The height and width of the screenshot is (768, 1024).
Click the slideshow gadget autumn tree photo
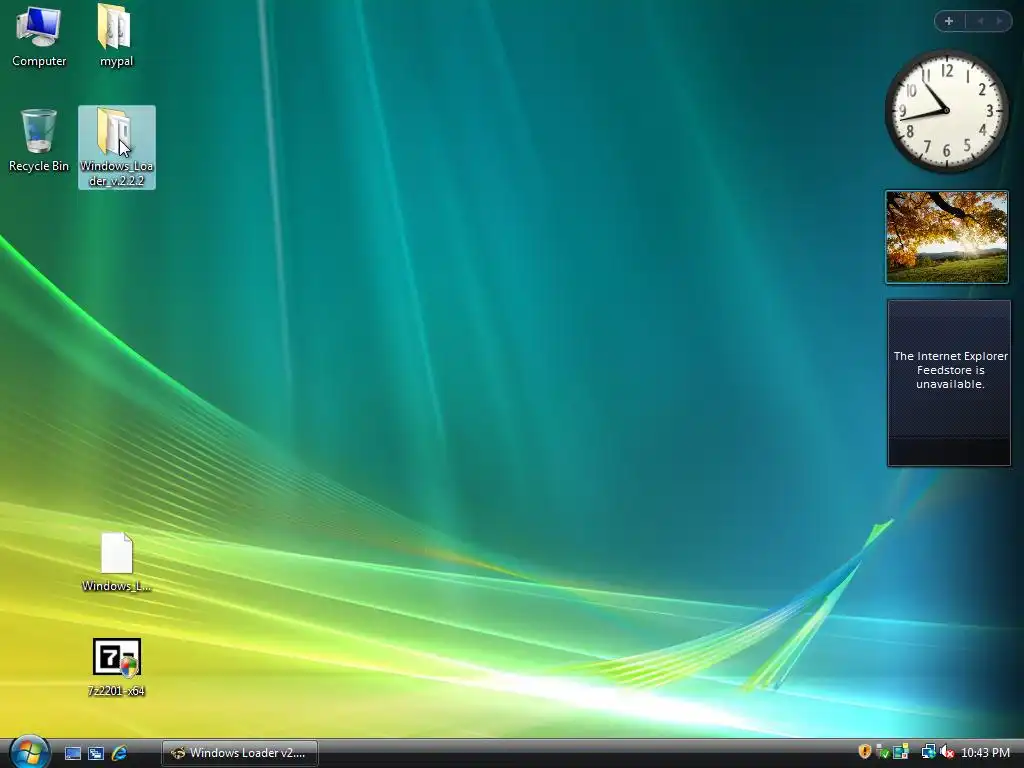tap(946, 237)
